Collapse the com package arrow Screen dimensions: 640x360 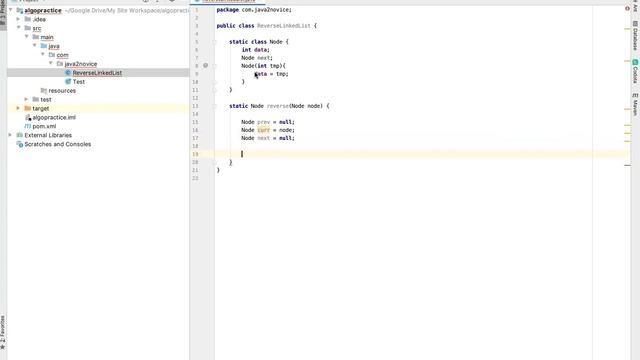pos(43,54)
